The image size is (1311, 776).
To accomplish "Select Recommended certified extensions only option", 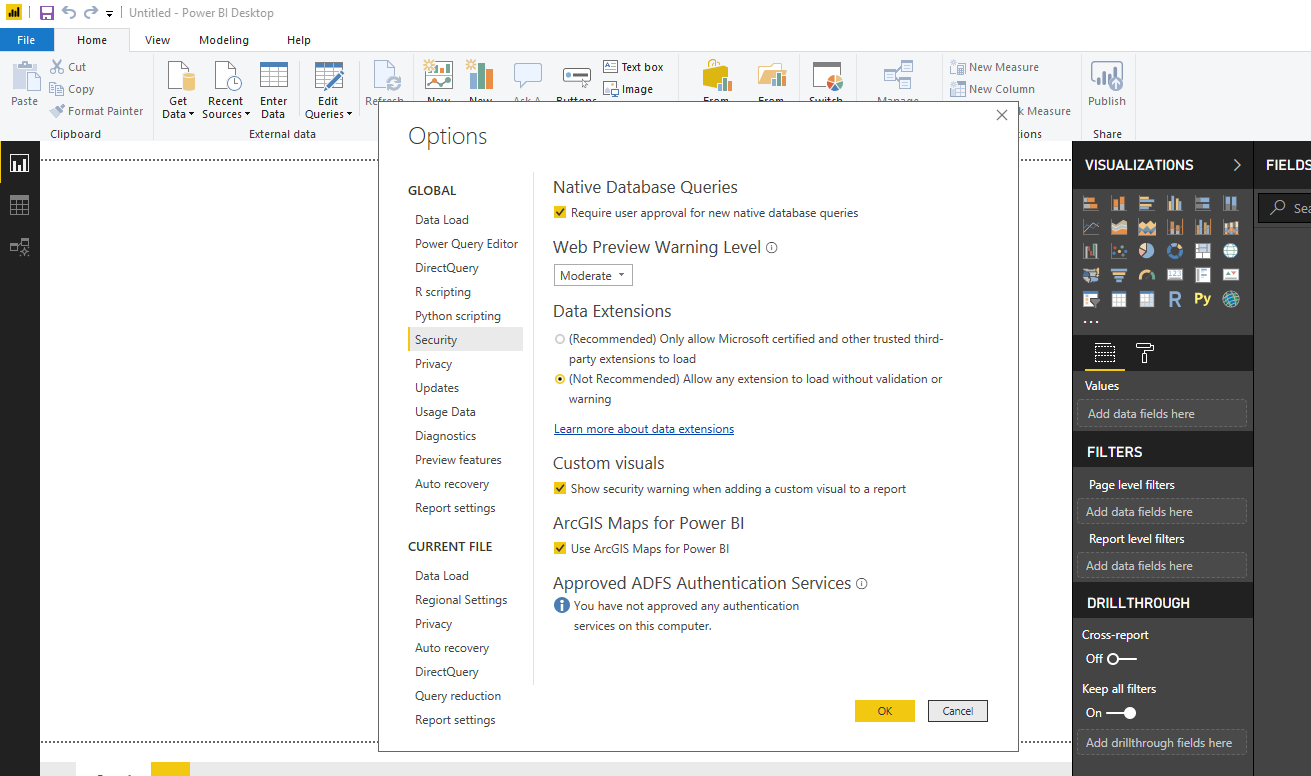I will tap(560, 339).
